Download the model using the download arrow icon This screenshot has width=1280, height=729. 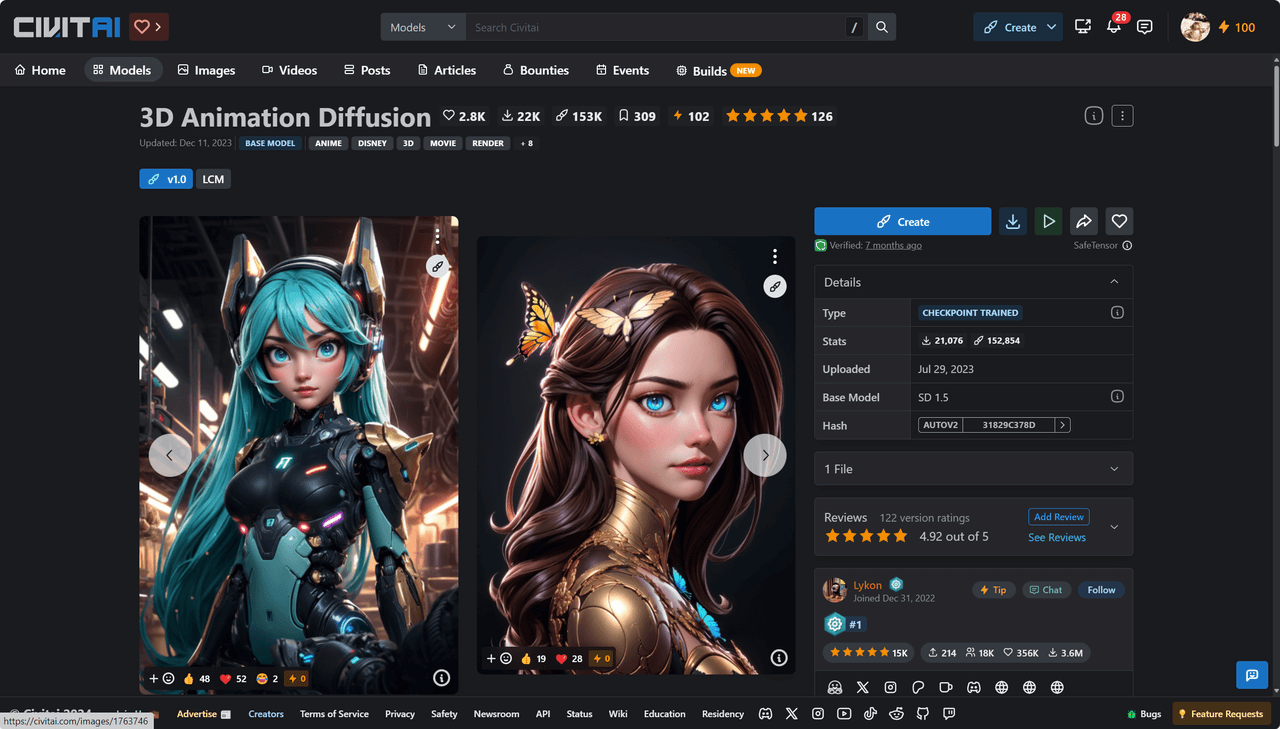coord(1013,222)
